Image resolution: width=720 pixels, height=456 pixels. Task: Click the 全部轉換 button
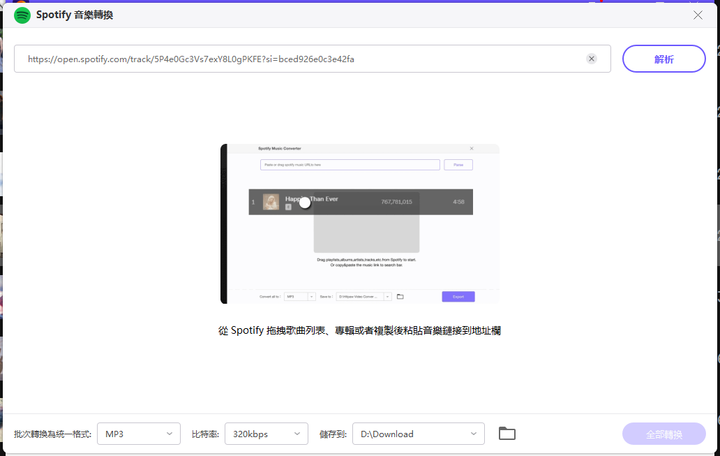tap(664, 434)
